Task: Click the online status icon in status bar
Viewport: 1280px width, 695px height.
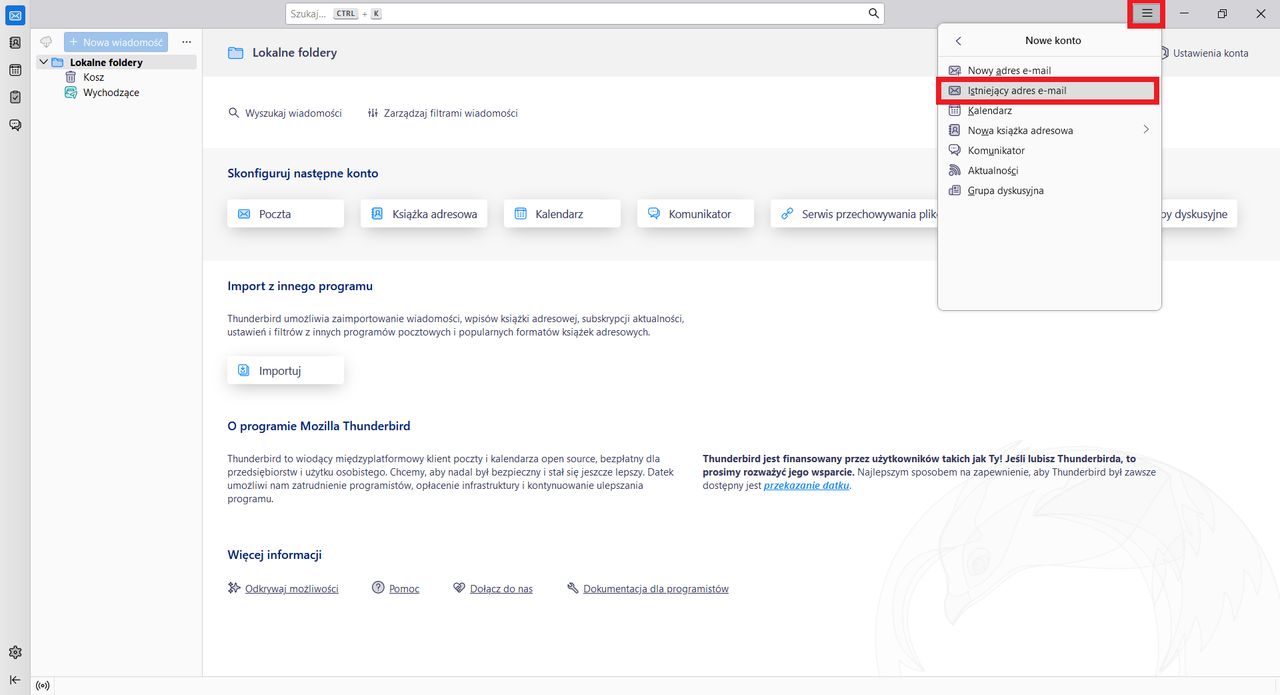Action: (42, 686)
